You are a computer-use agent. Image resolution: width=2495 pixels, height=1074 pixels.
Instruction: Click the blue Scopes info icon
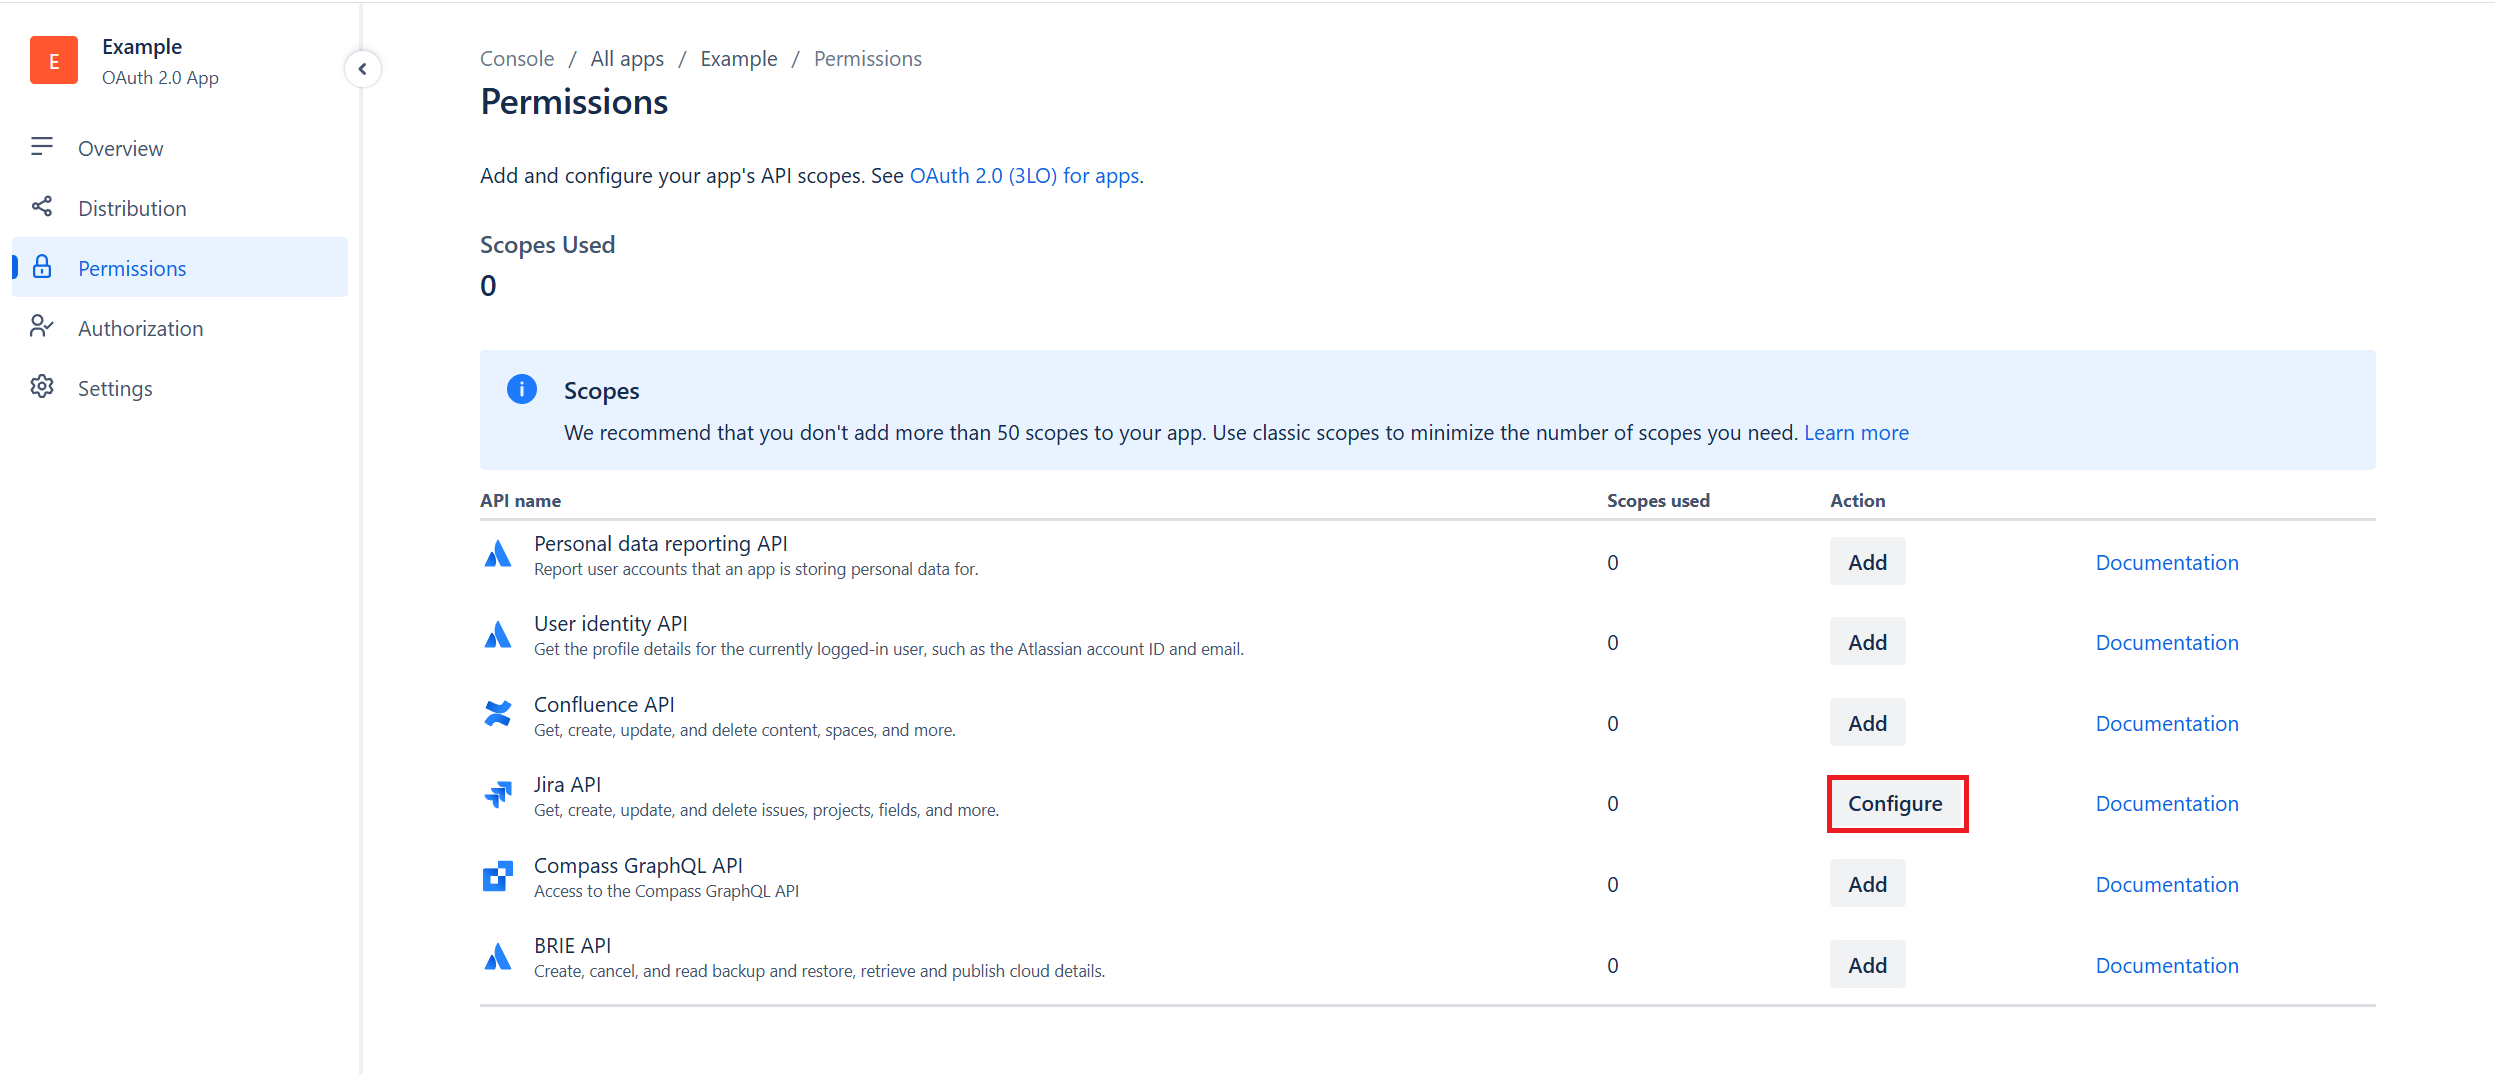(522, 389)
